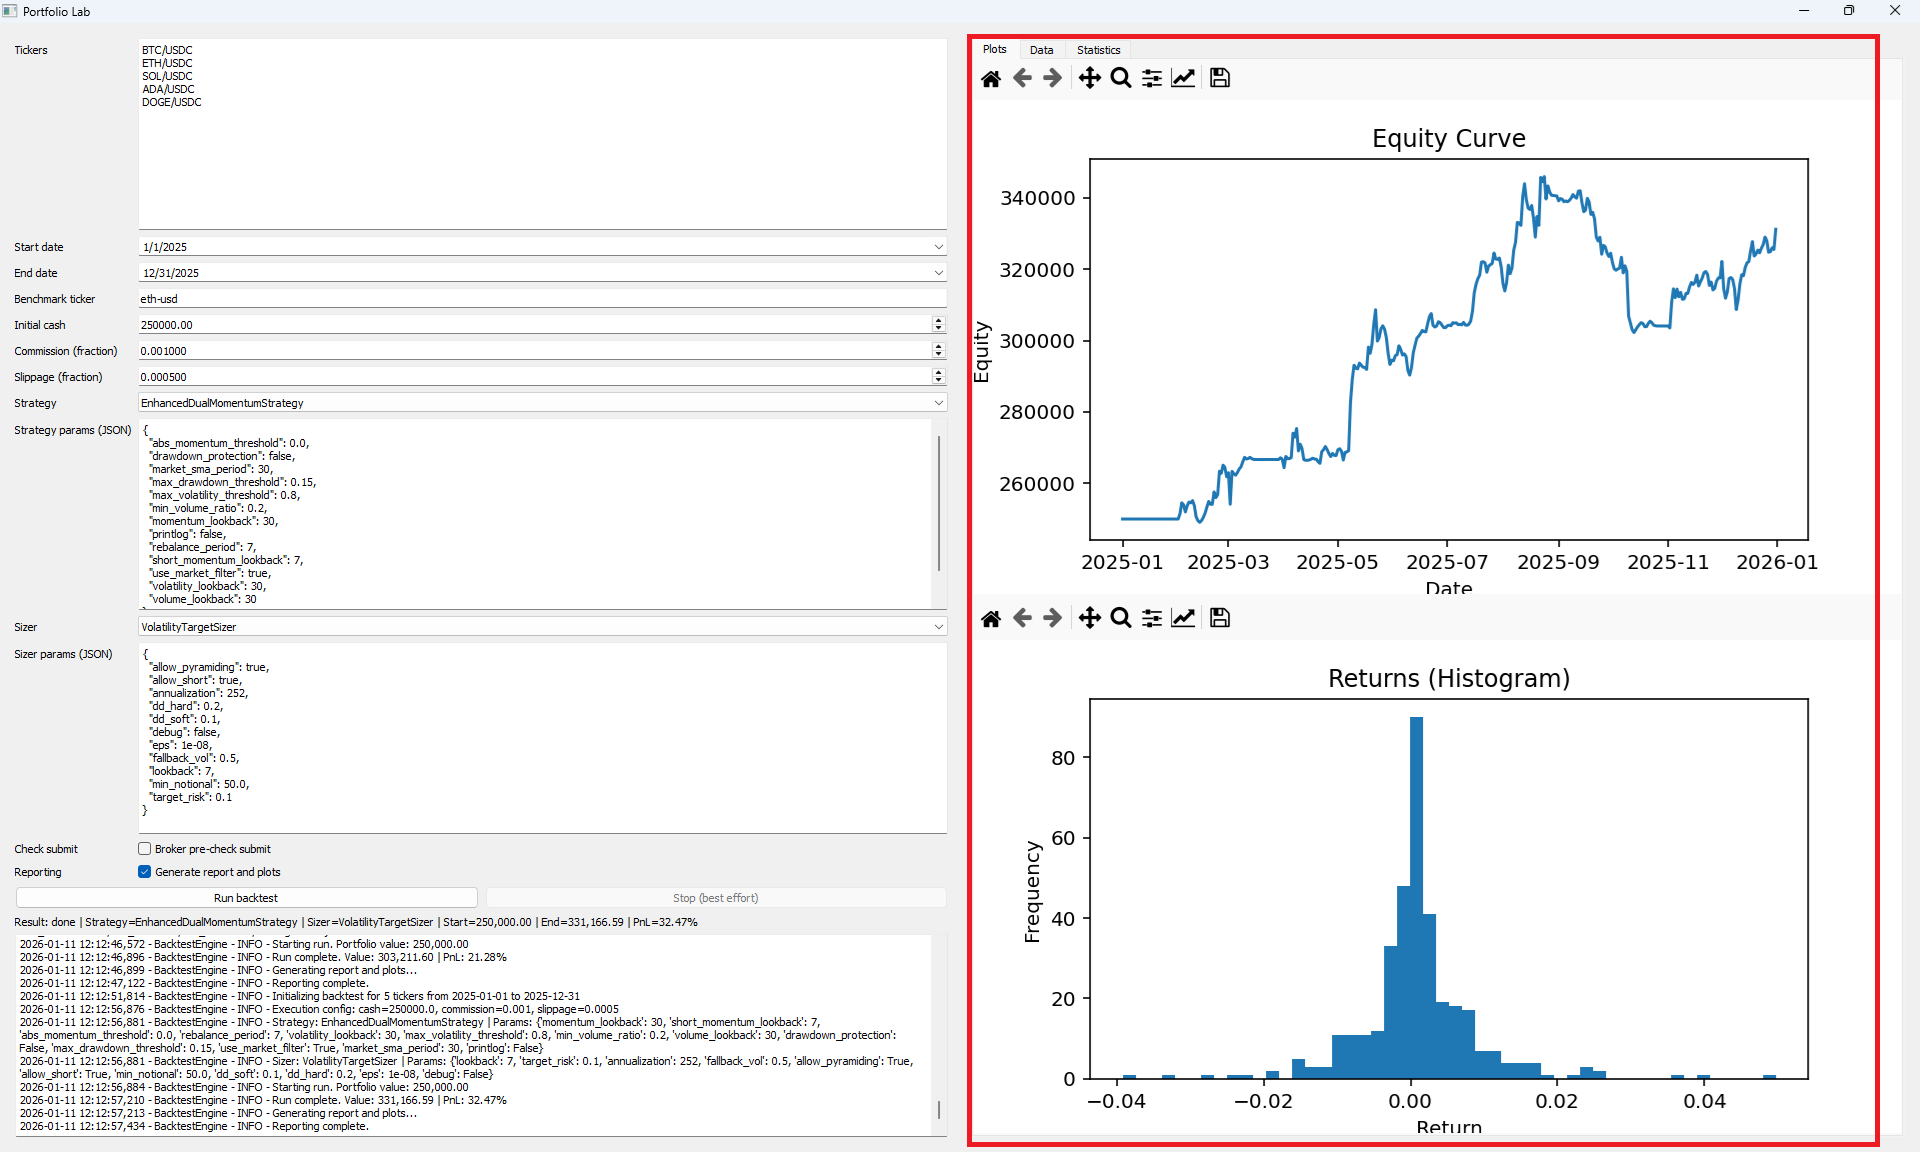1920x1152 pixels.
Task: Activate zoom-to-rectangle on the Equity Curve plot
Action: [x=1120, y=77]
